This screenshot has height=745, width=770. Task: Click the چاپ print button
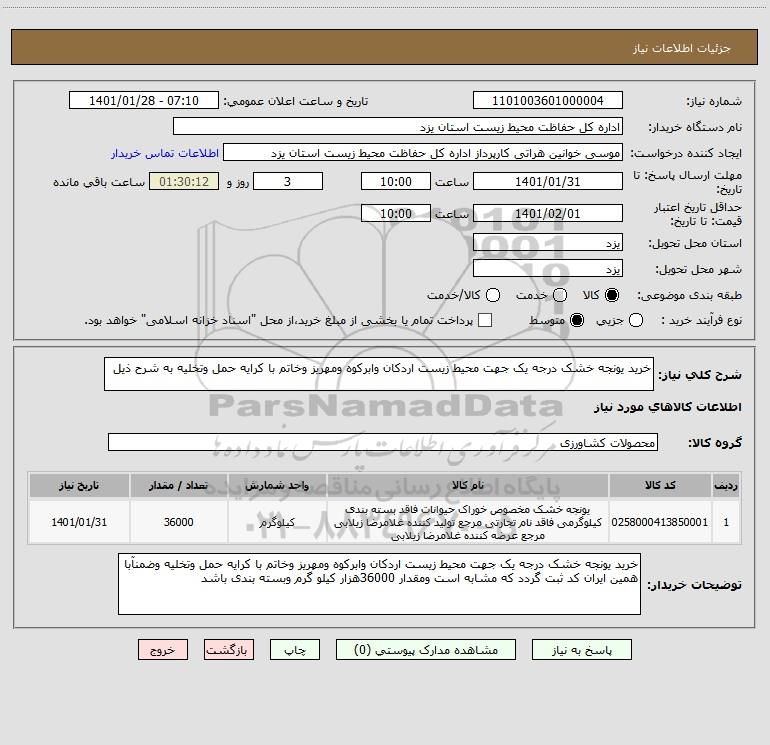(295, 650)
